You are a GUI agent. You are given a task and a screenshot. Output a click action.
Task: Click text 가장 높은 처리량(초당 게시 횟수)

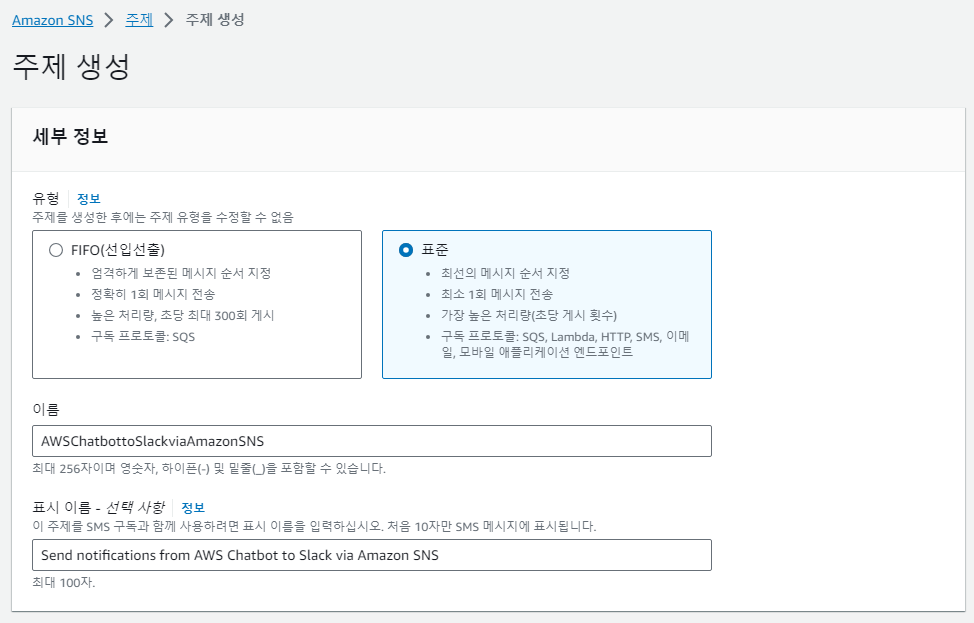[529, 316]
